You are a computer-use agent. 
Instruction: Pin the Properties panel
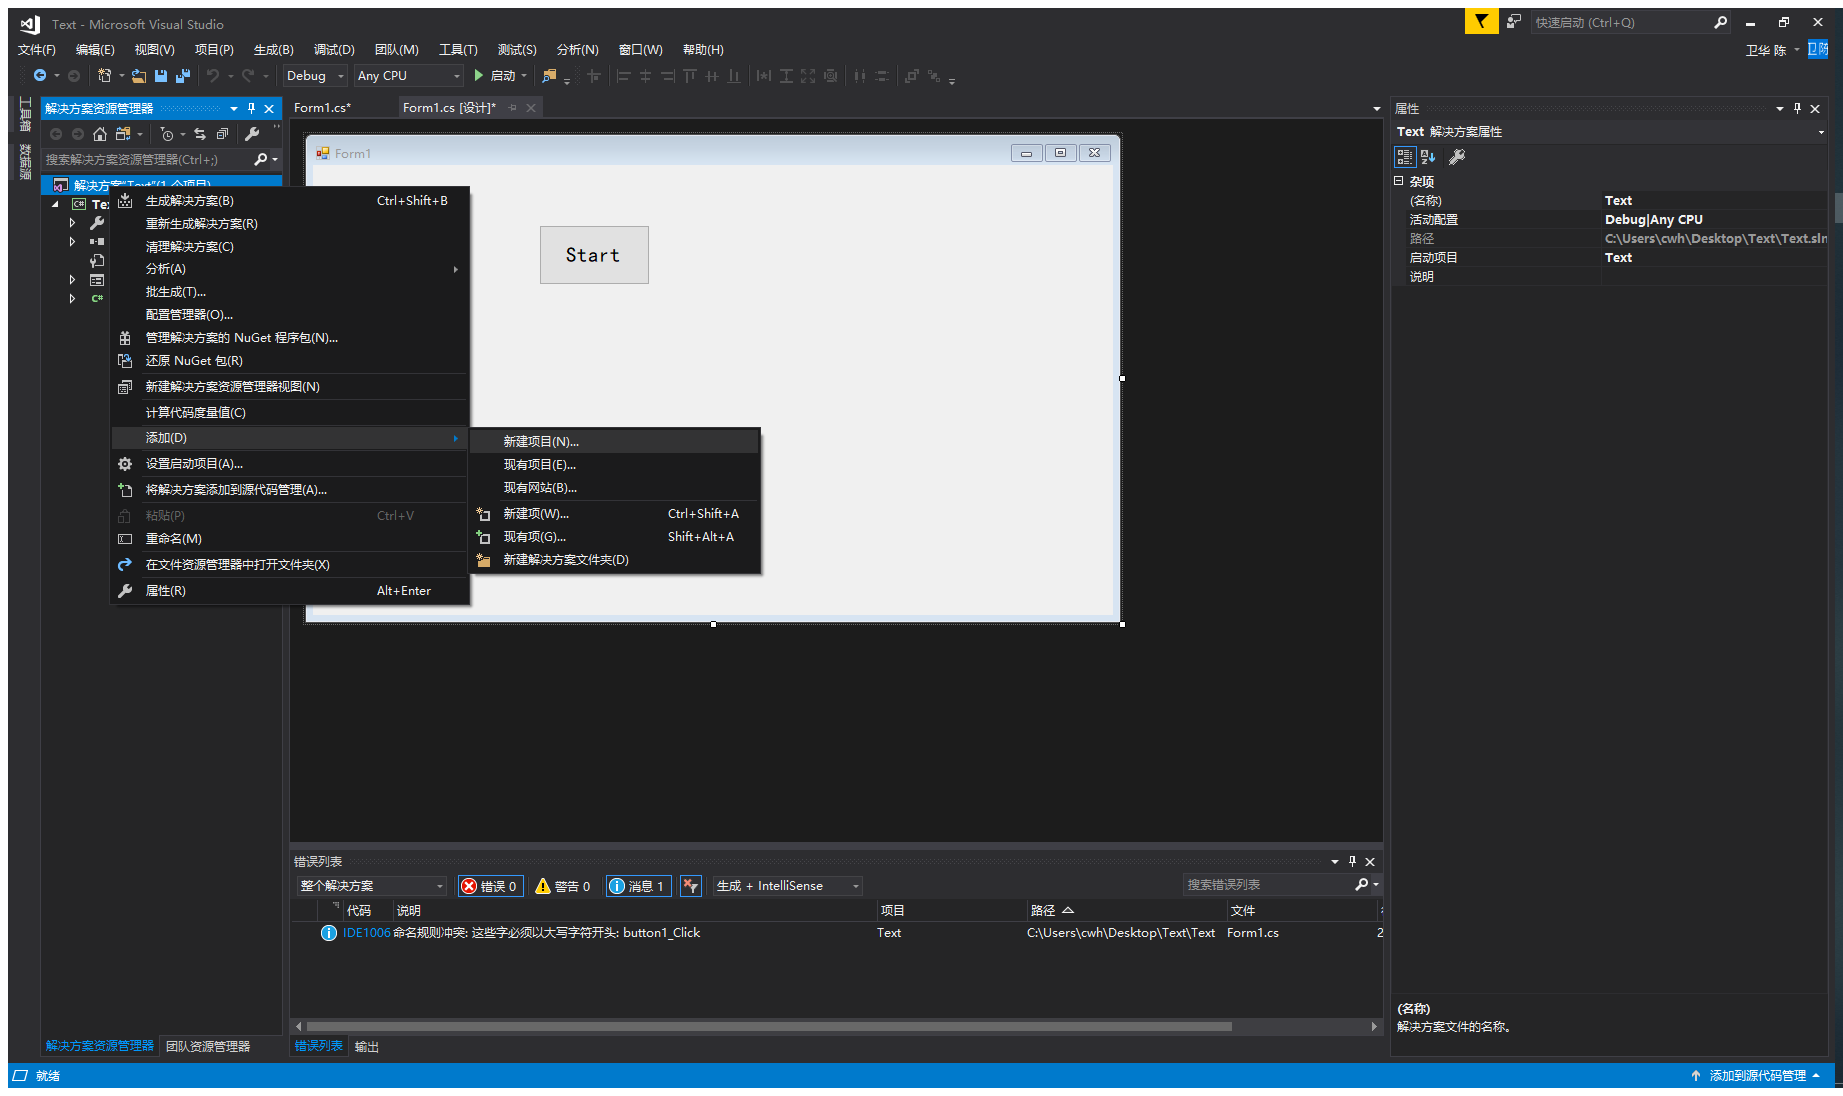coord(1797,108)
